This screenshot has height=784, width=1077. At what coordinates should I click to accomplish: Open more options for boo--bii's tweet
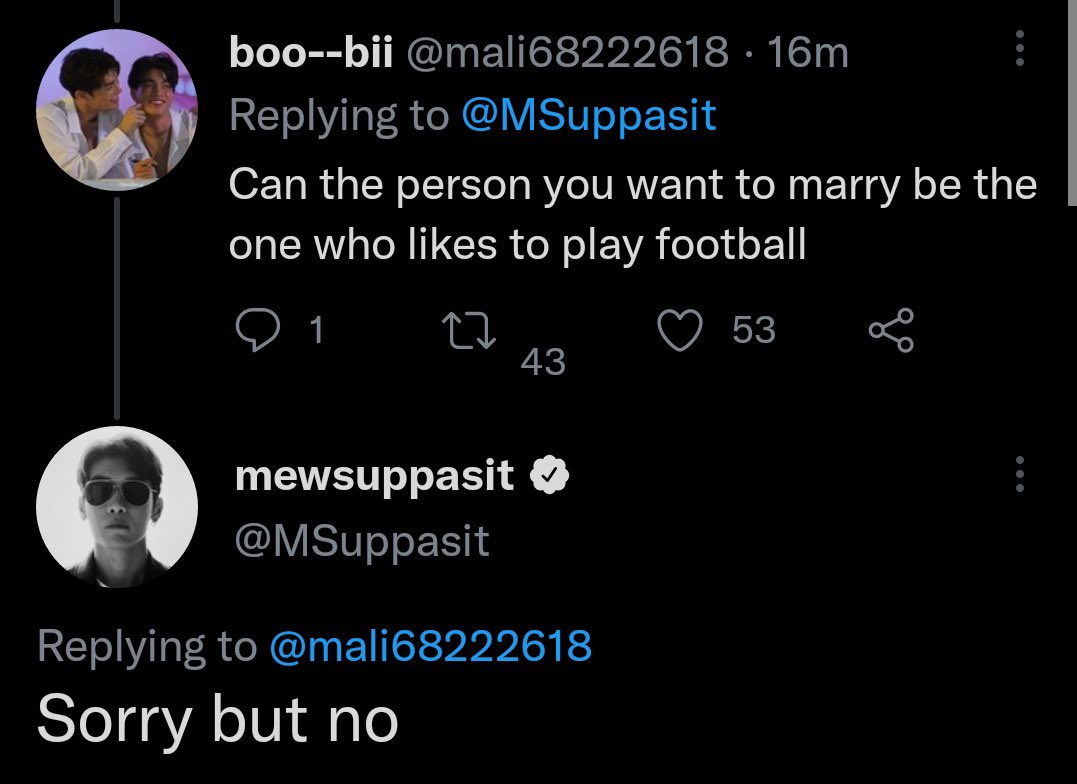[1019, 48]
